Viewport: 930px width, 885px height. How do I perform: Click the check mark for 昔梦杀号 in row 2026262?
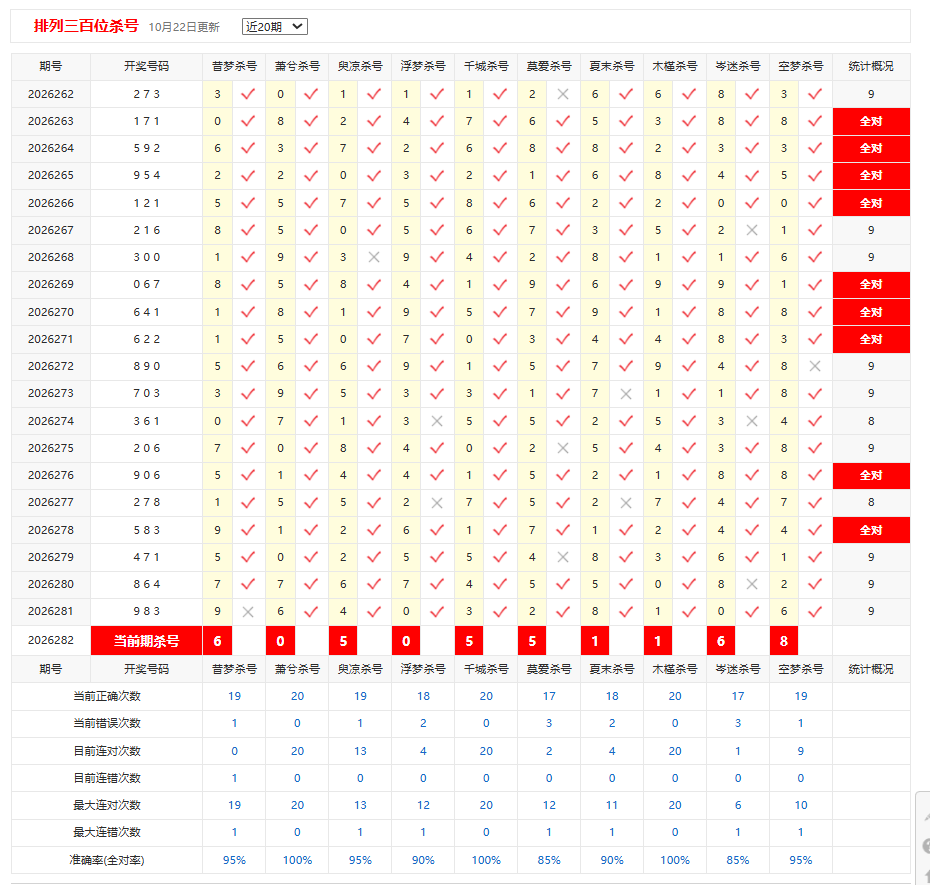[x=248, y=94]
